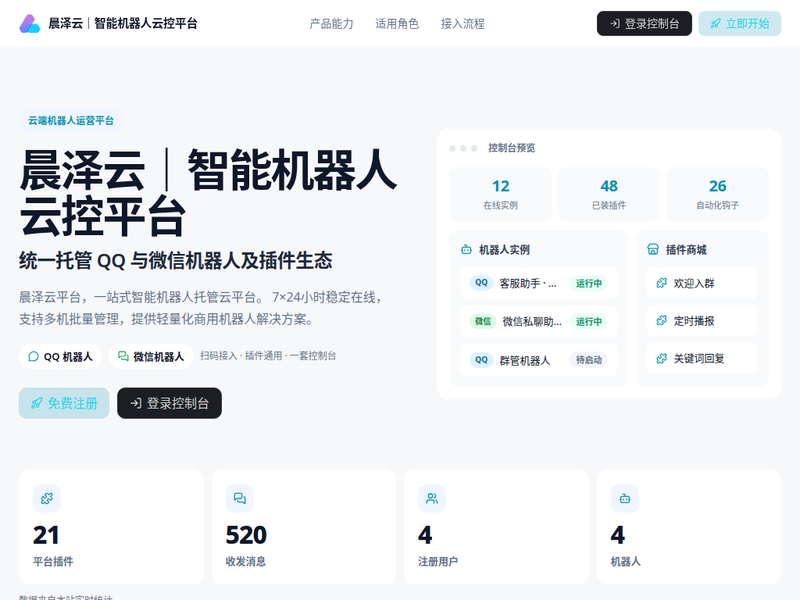Click the 21 平台插件 value
Image resolution: width=800 pixels, height=600 pixels.
(46, 535)
